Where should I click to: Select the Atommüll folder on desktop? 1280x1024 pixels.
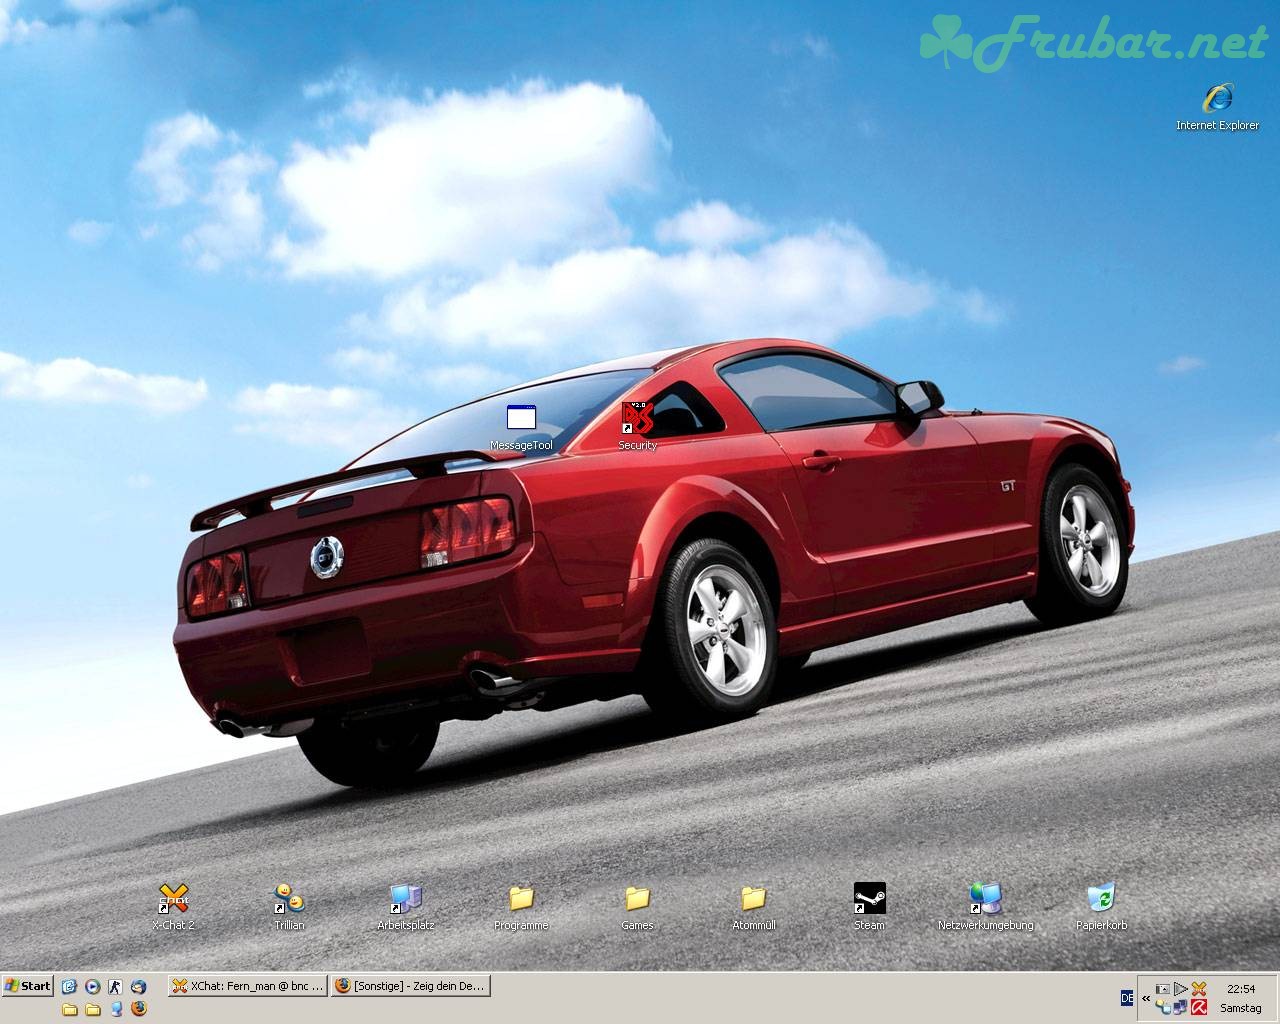(x=753, y=907)
